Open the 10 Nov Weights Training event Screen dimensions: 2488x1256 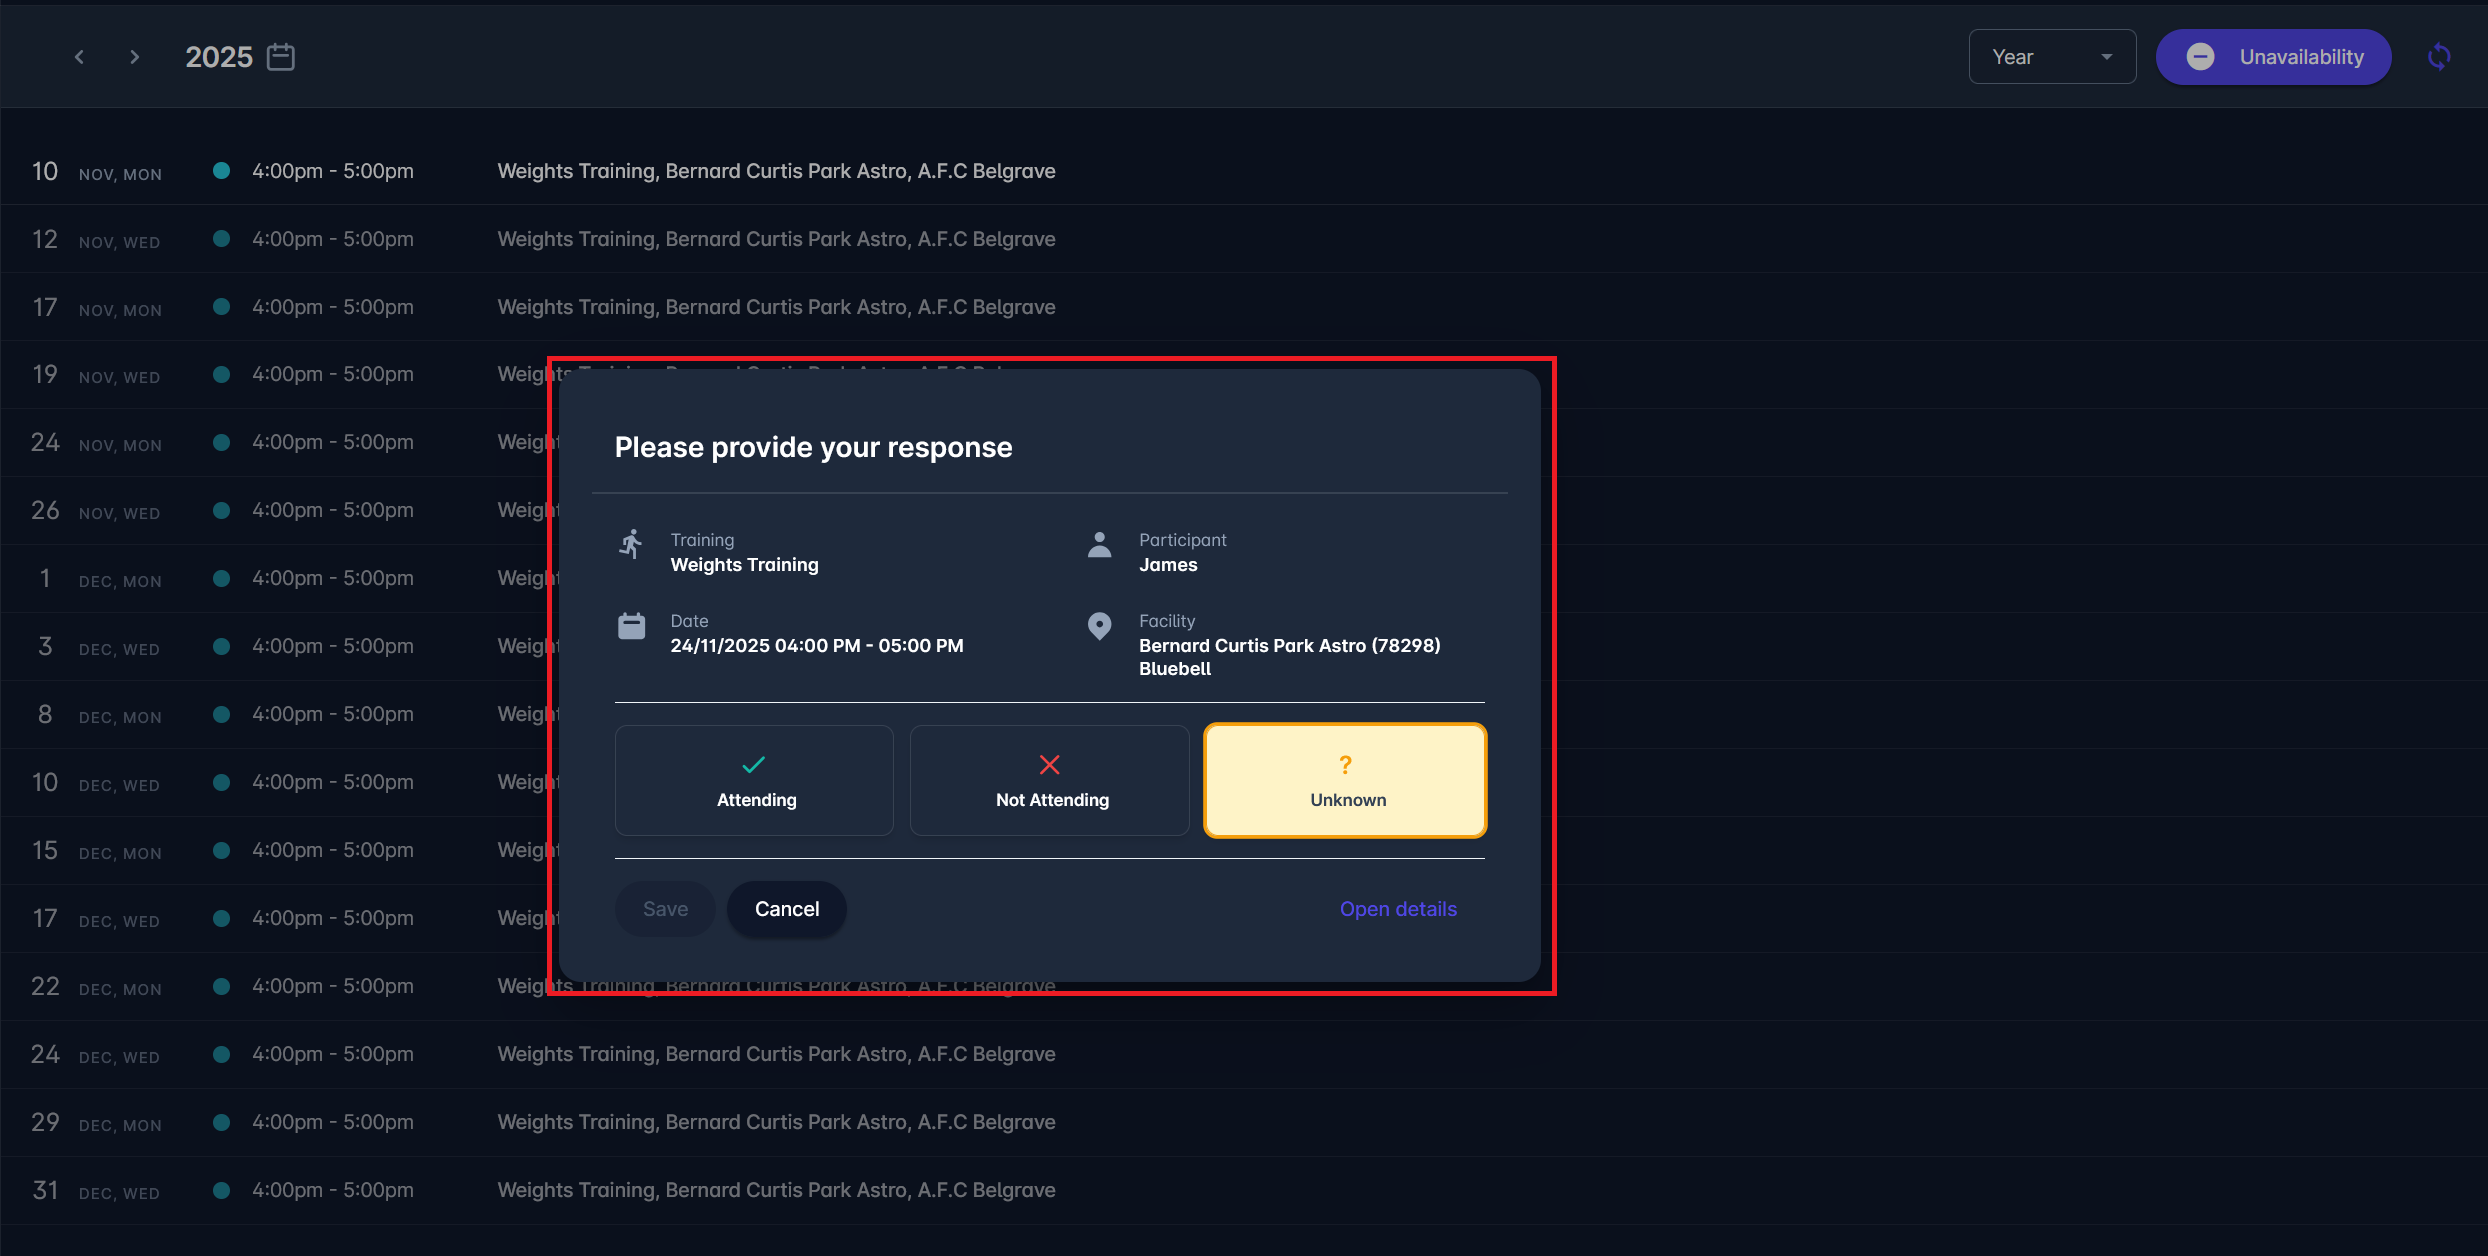tap(776, 171)
